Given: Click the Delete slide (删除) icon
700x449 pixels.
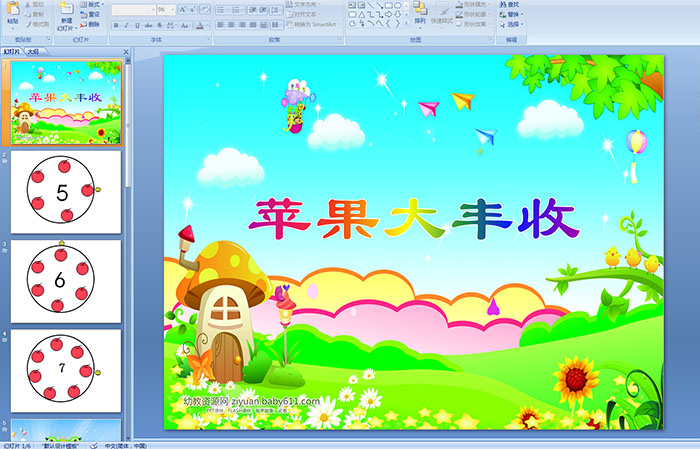Looking at the screenshot, I should click(x=91, y=24).
